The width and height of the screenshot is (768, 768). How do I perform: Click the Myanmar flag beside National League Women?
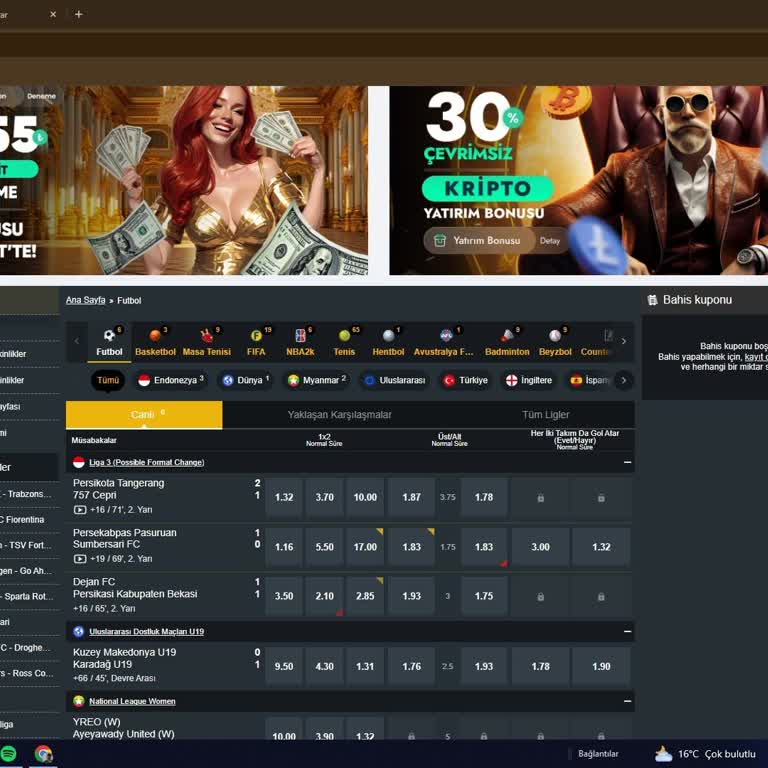[x=79, y=701]
